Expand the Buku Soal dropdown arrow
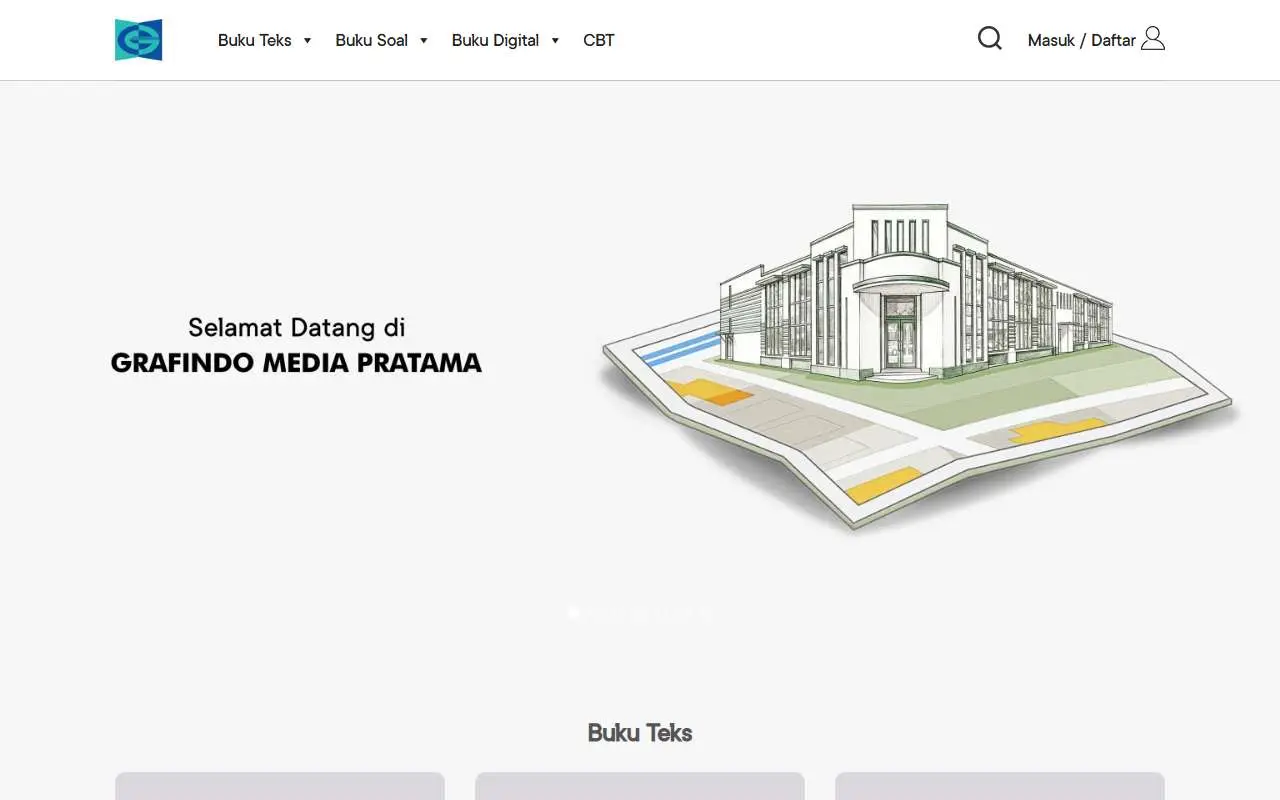 (x=423, y=41)
